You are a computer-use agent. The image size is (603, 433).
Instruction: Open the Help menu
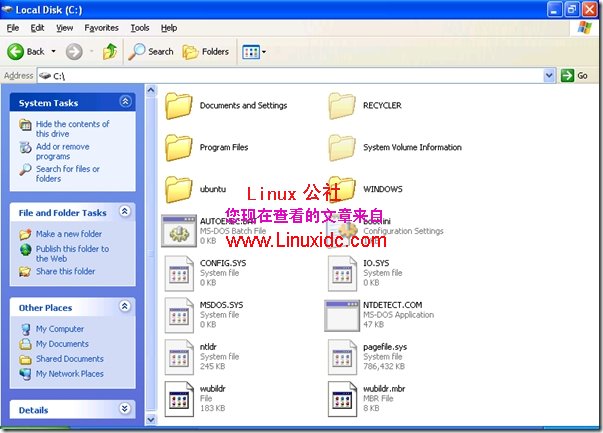tap(169, 28)
